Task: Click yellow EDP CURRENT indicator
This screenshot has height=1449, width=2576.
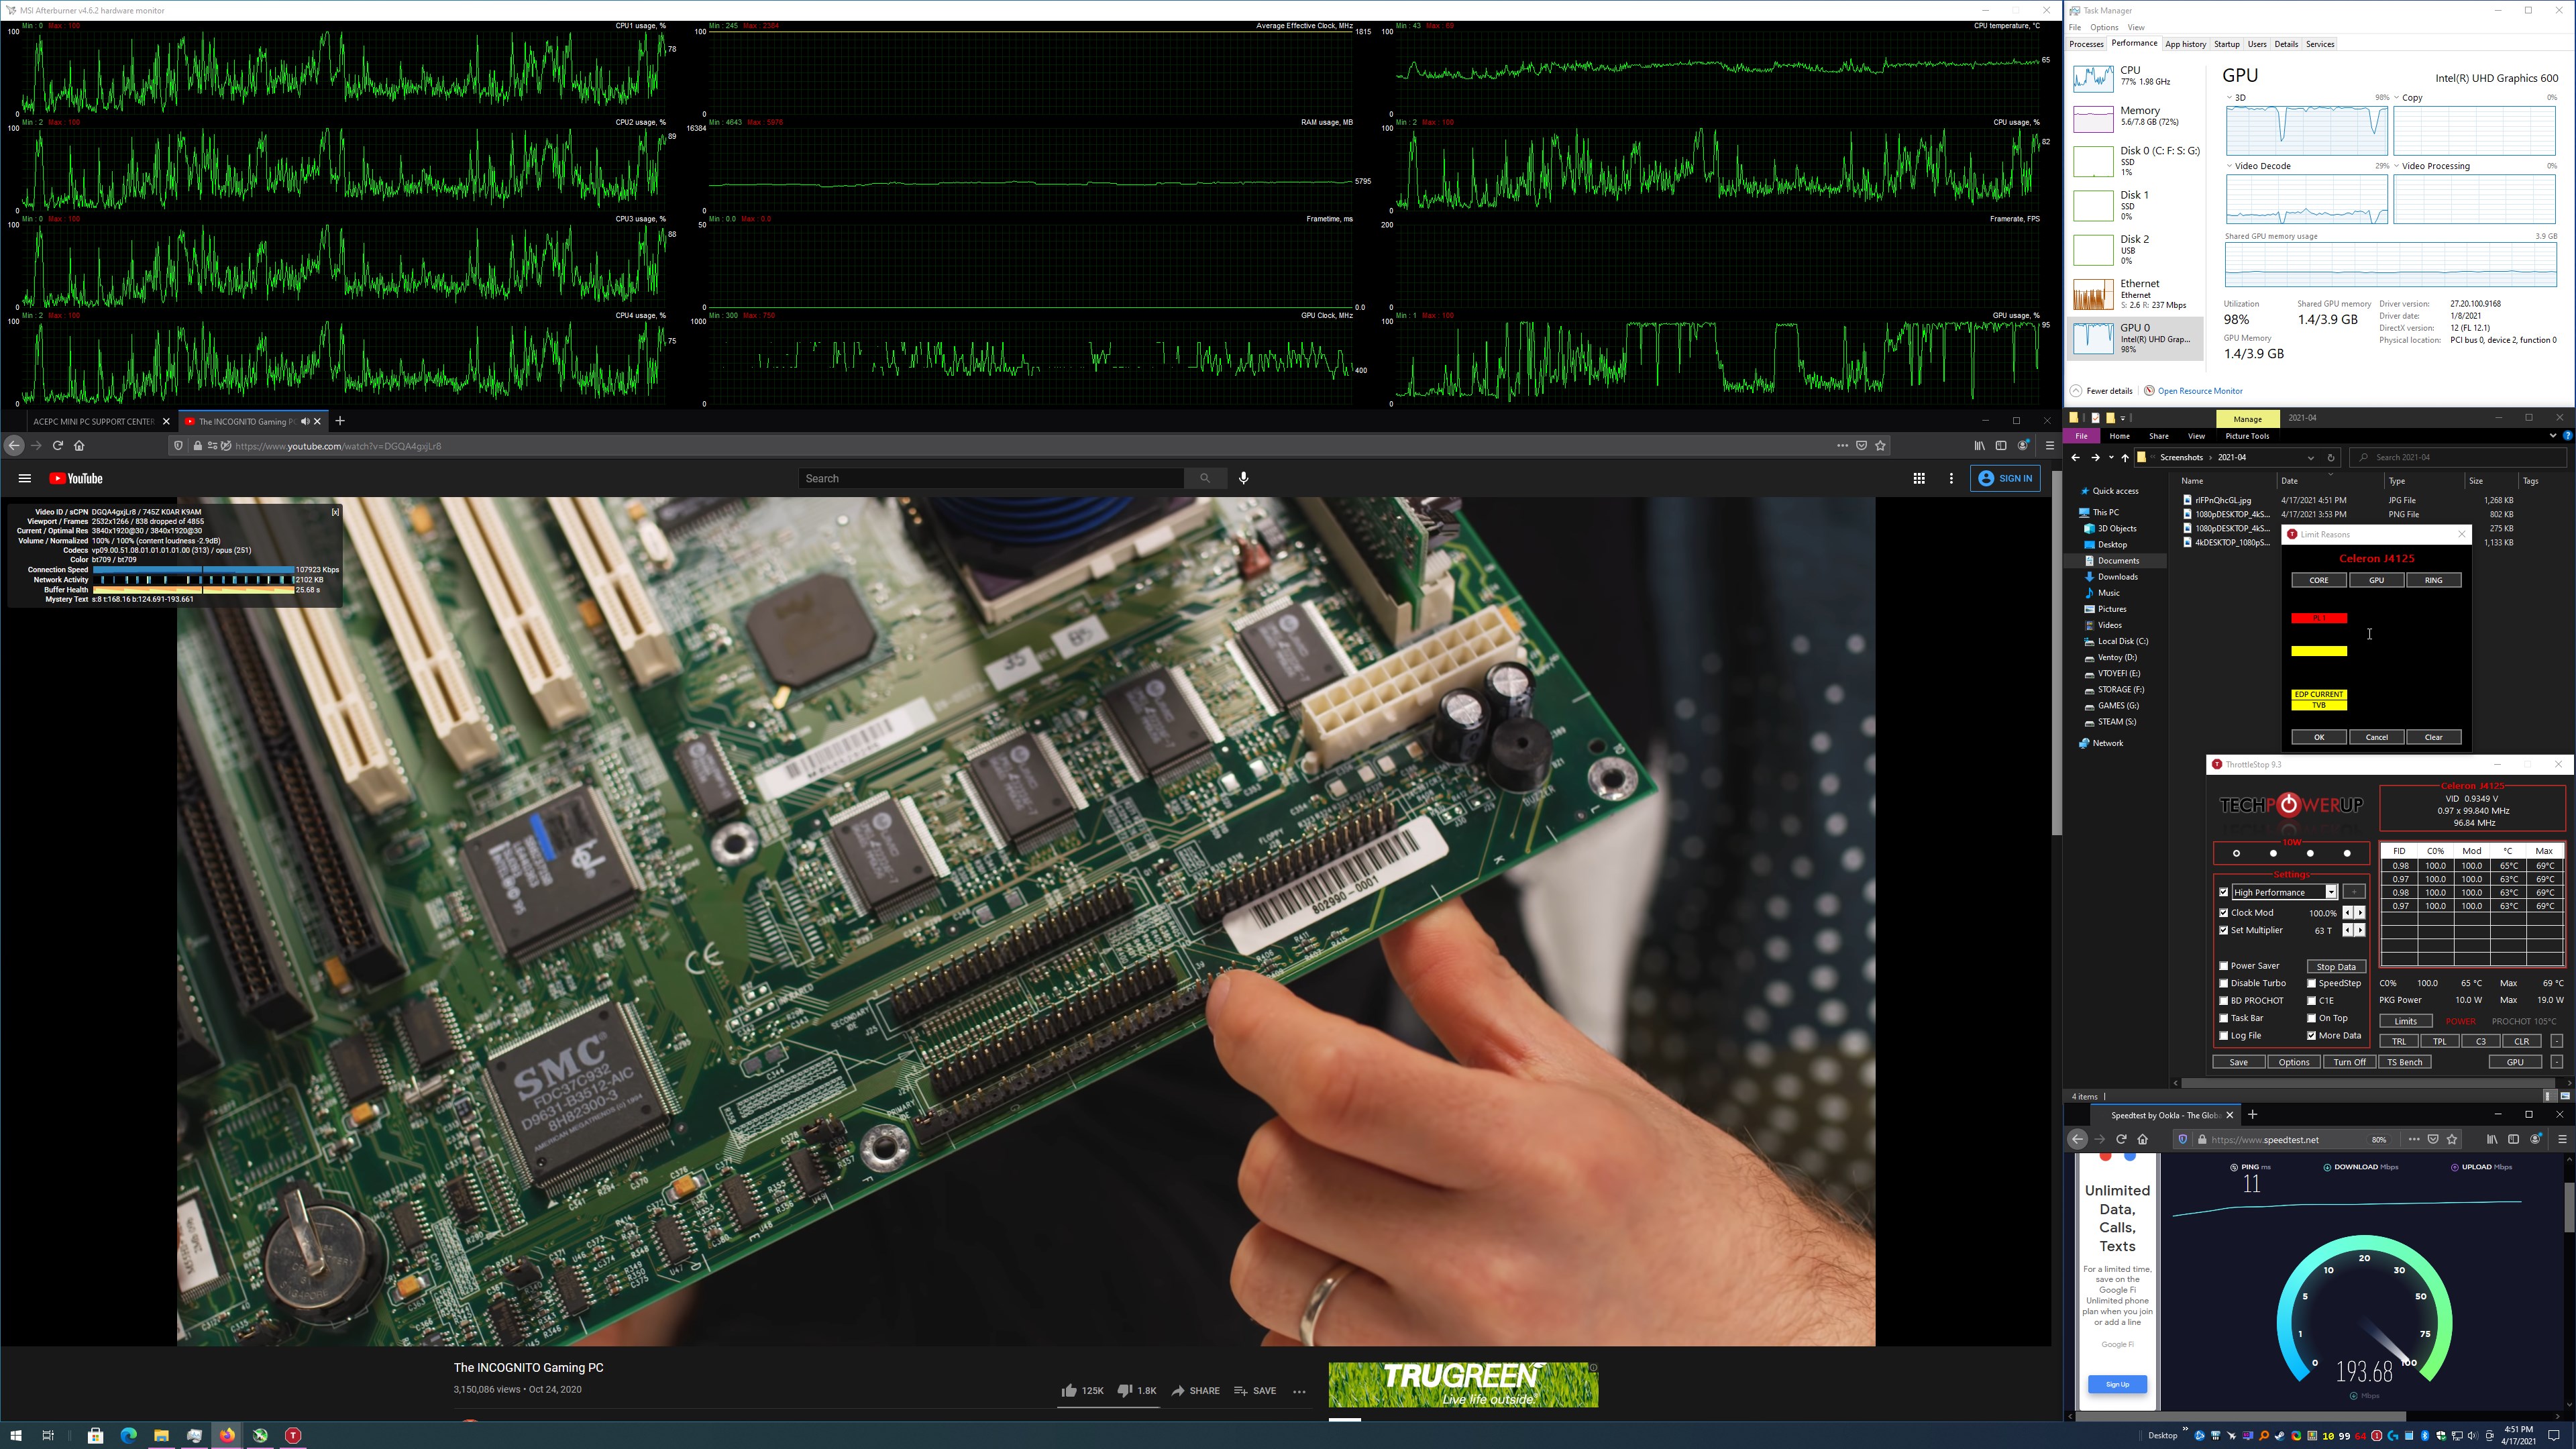Action: point(2318,694)
